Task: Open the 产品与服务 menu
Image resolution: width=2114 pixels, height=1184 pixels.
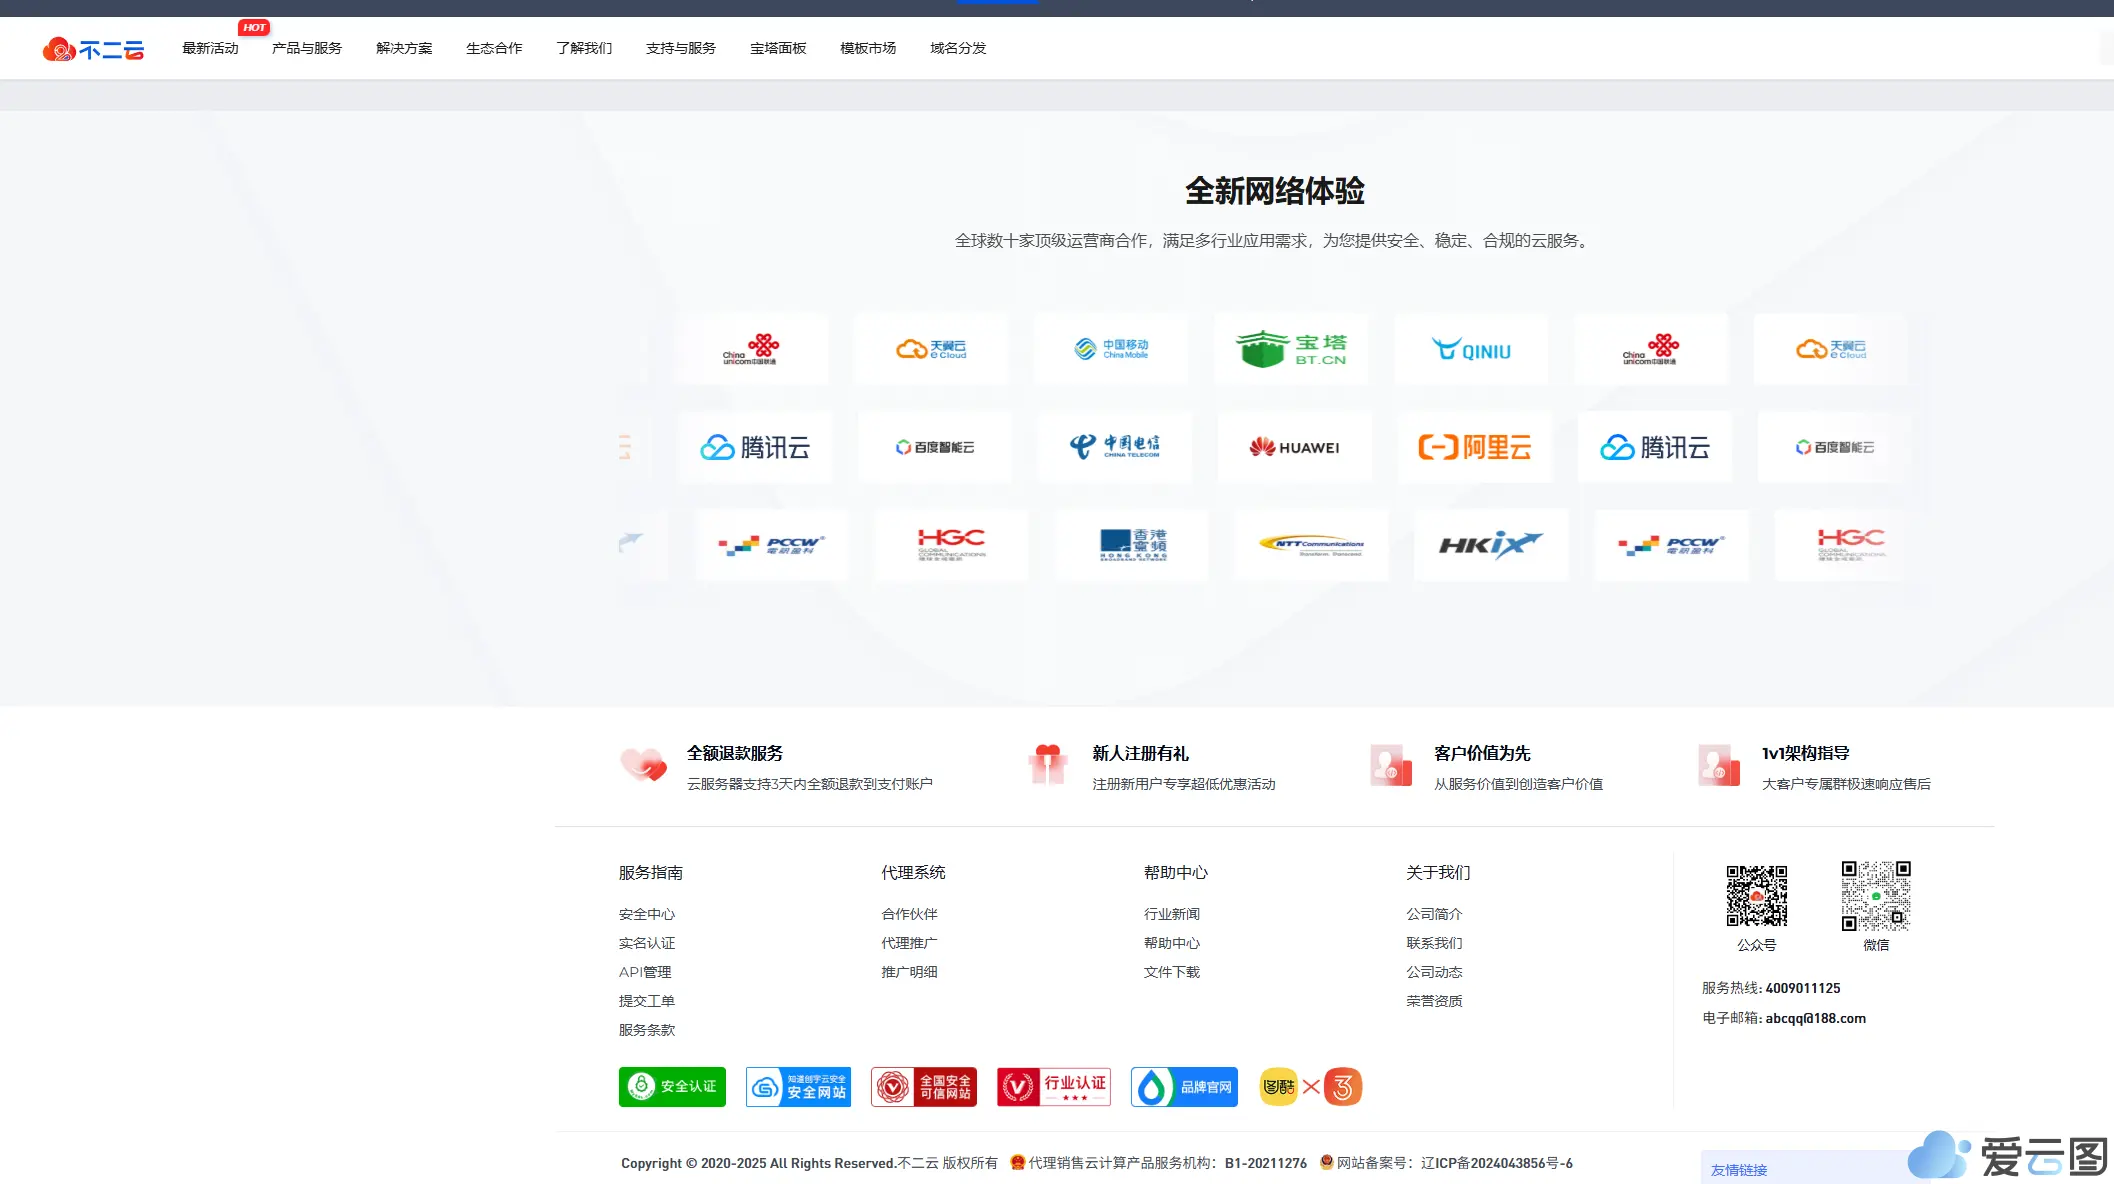Action: point(307,48)
